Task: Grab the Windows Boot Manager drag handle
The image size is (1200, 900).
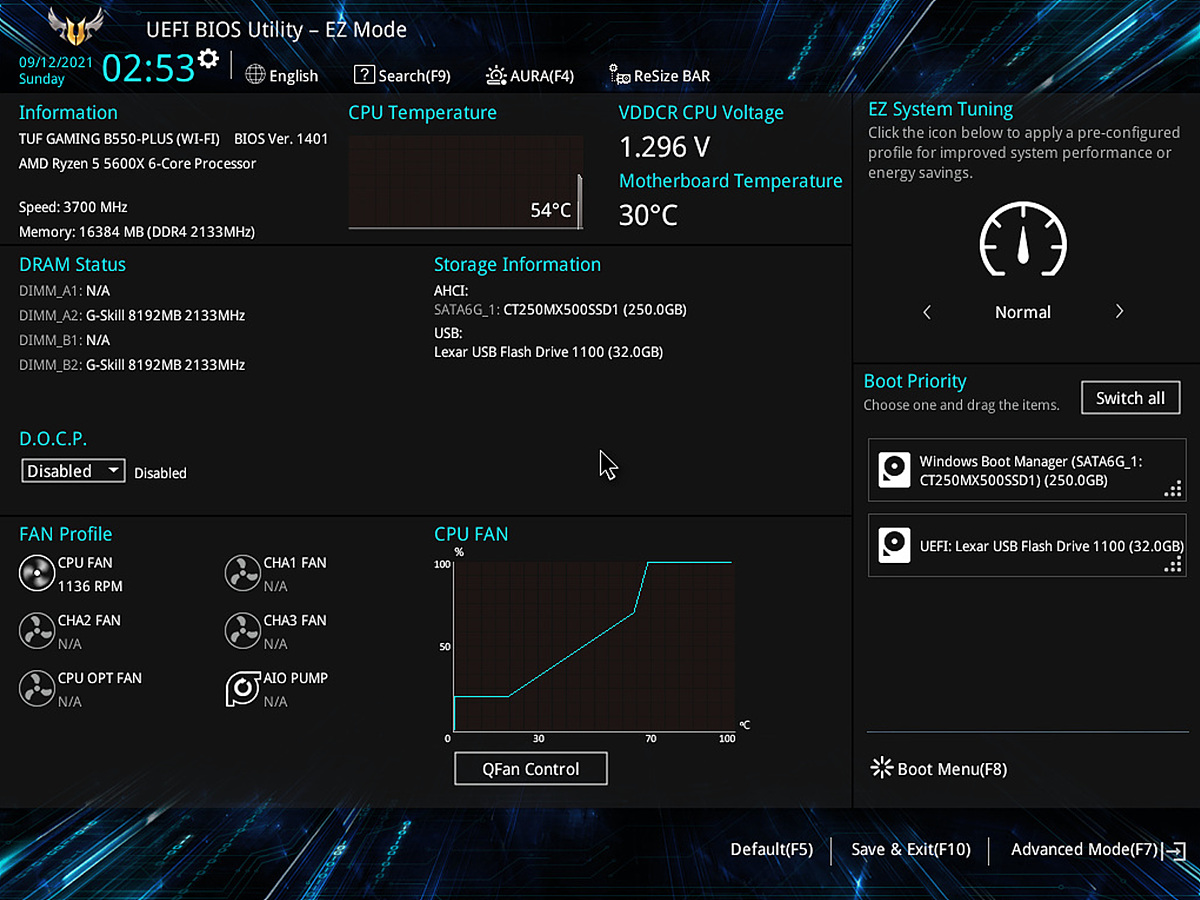Action: point(1173,489)
